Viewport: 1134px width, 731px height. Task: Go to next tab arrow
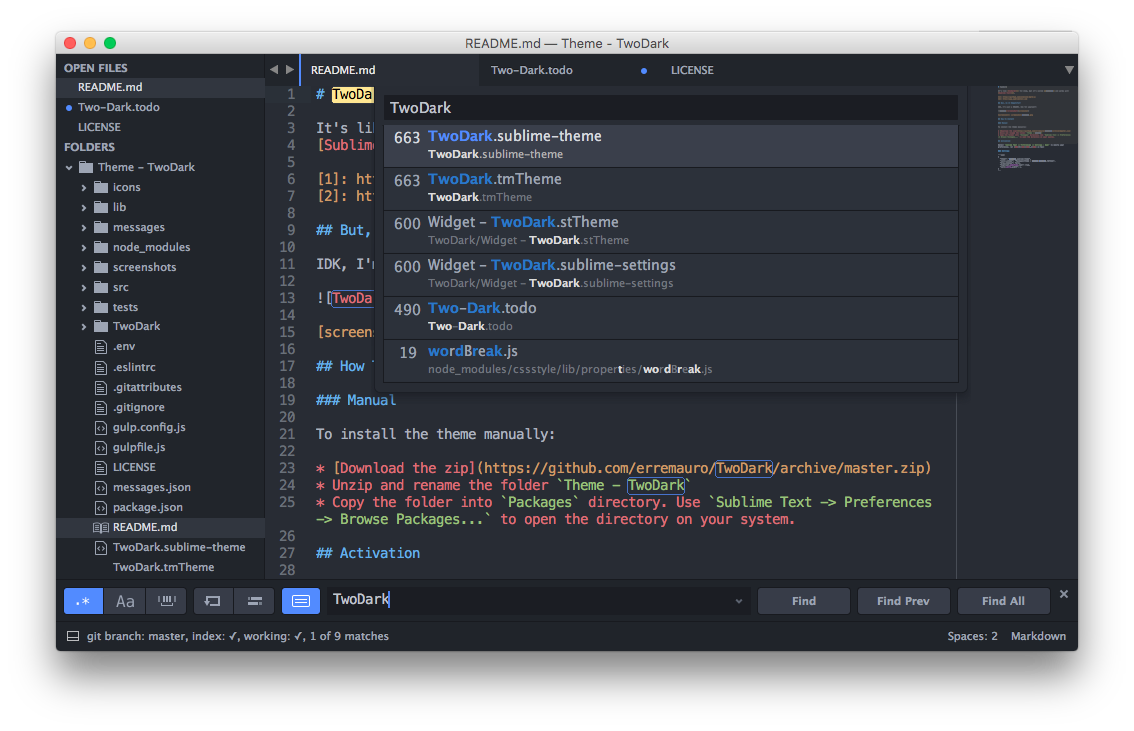tap(290, 69)
